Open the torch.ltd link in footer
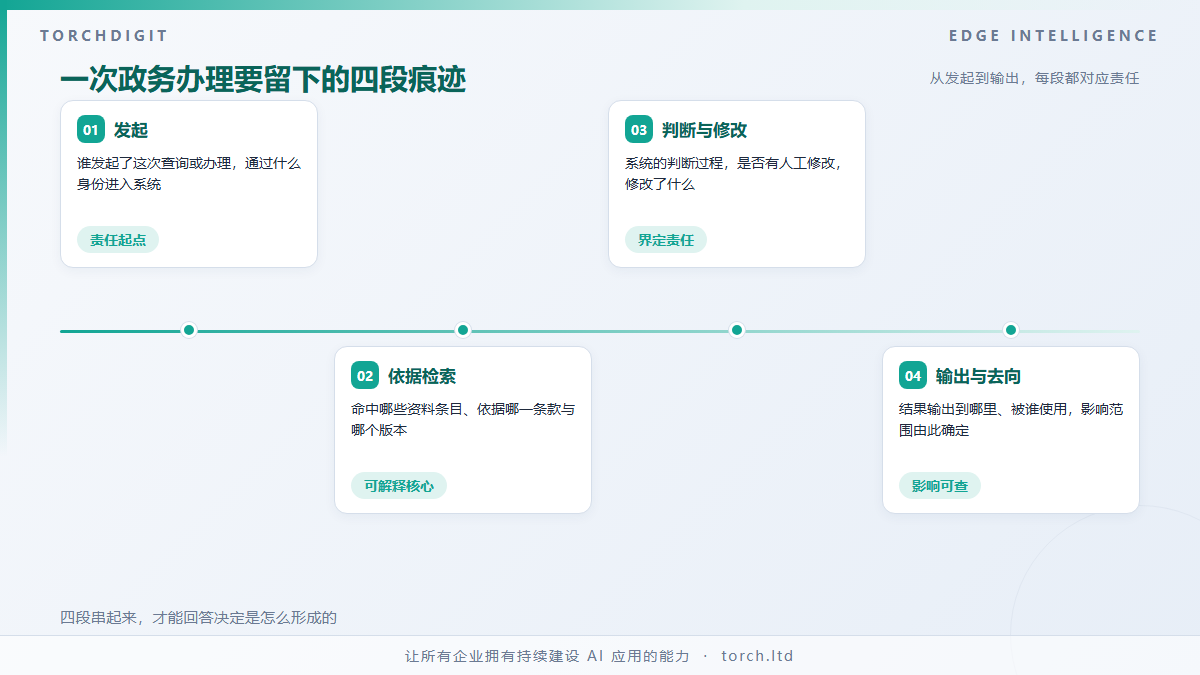Image resolution: width=1200 pixels, height=675 pixels. 757,656
